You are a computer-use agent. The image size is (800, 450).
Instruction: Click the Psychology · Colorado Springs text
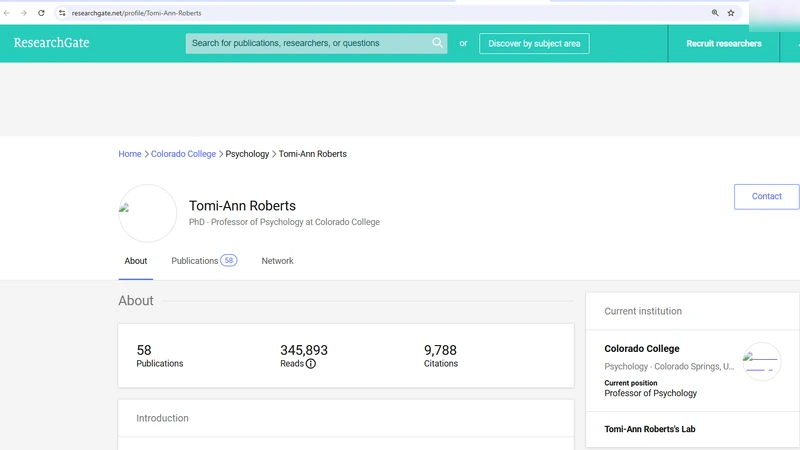coord(669,366)
